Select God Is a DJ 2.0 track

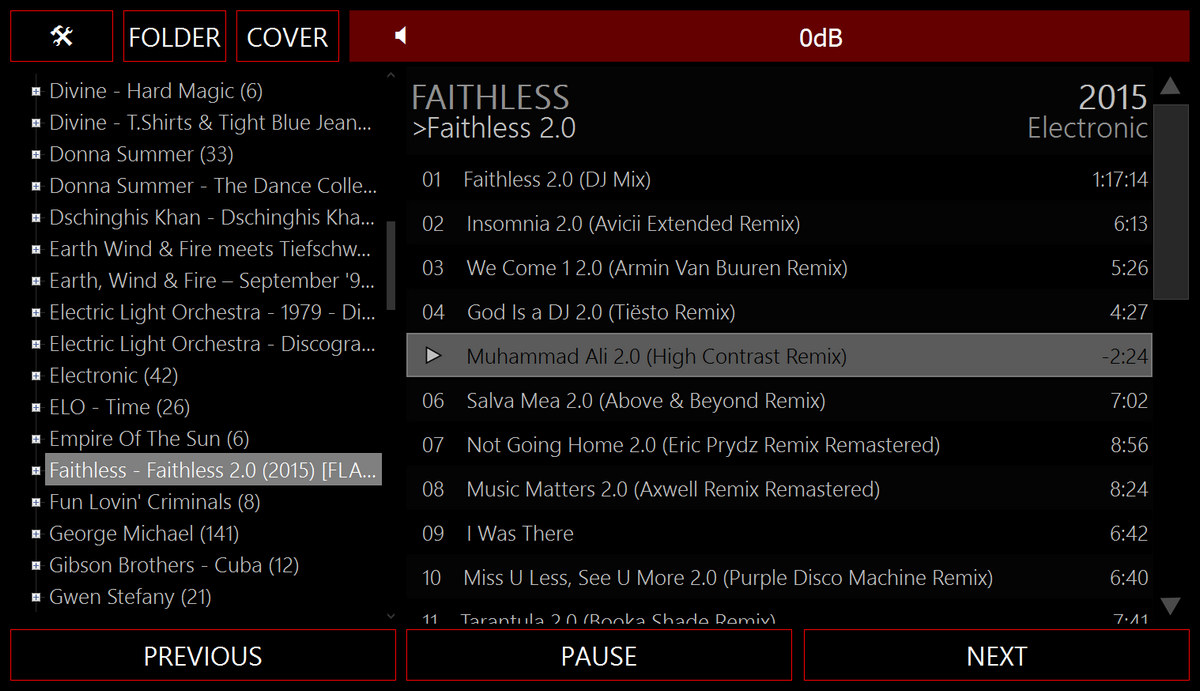(x=779, y=312)
